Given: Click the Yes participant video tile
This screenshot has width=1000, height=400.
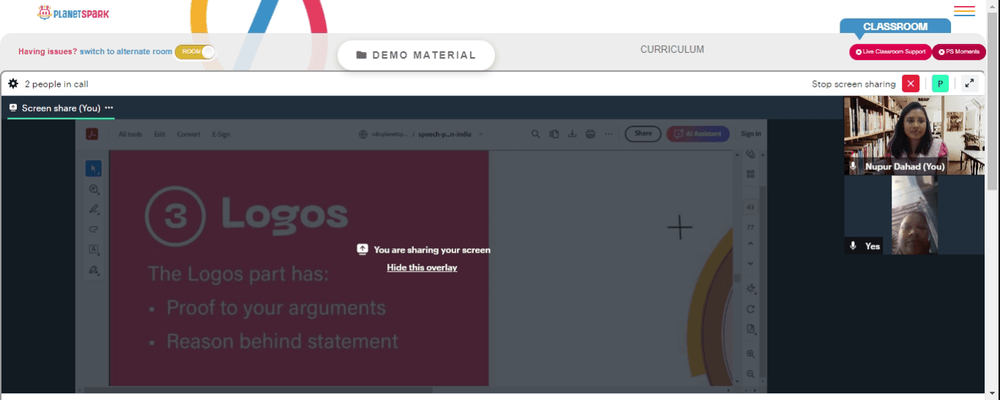Looking at the screenshot, I should (914, 215).
